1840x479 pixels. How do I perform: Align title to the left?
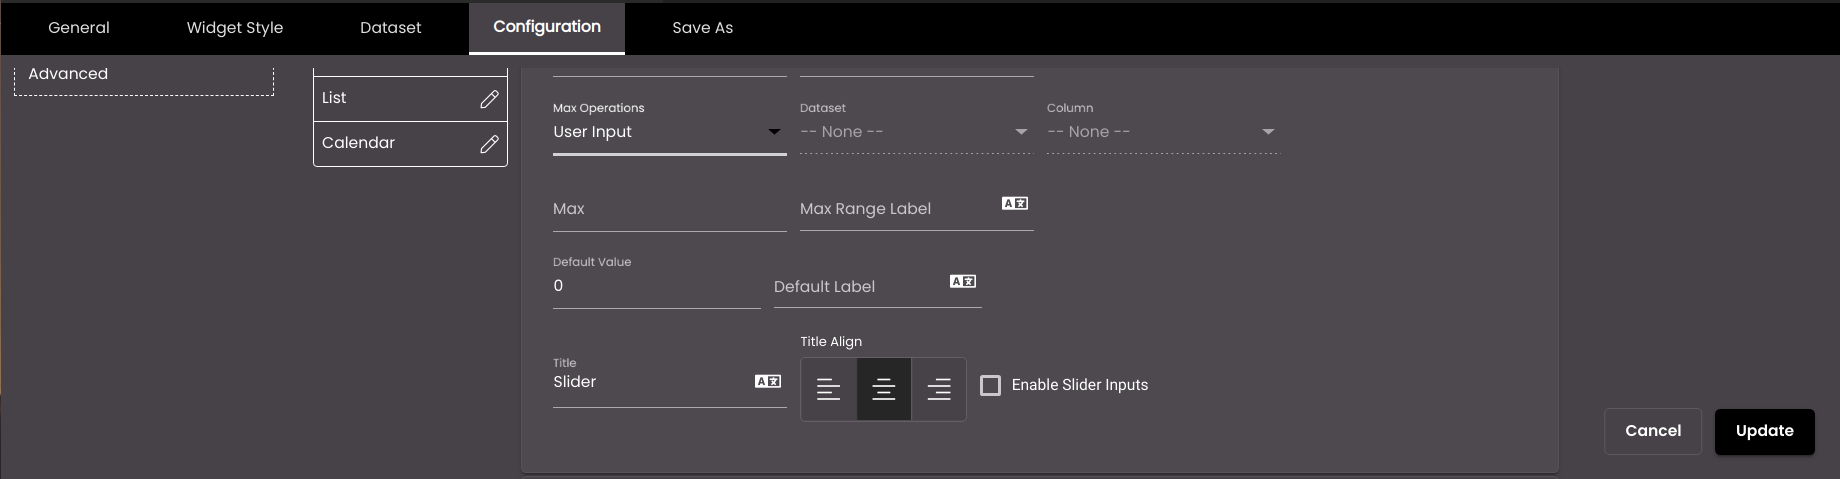(829, 389)
